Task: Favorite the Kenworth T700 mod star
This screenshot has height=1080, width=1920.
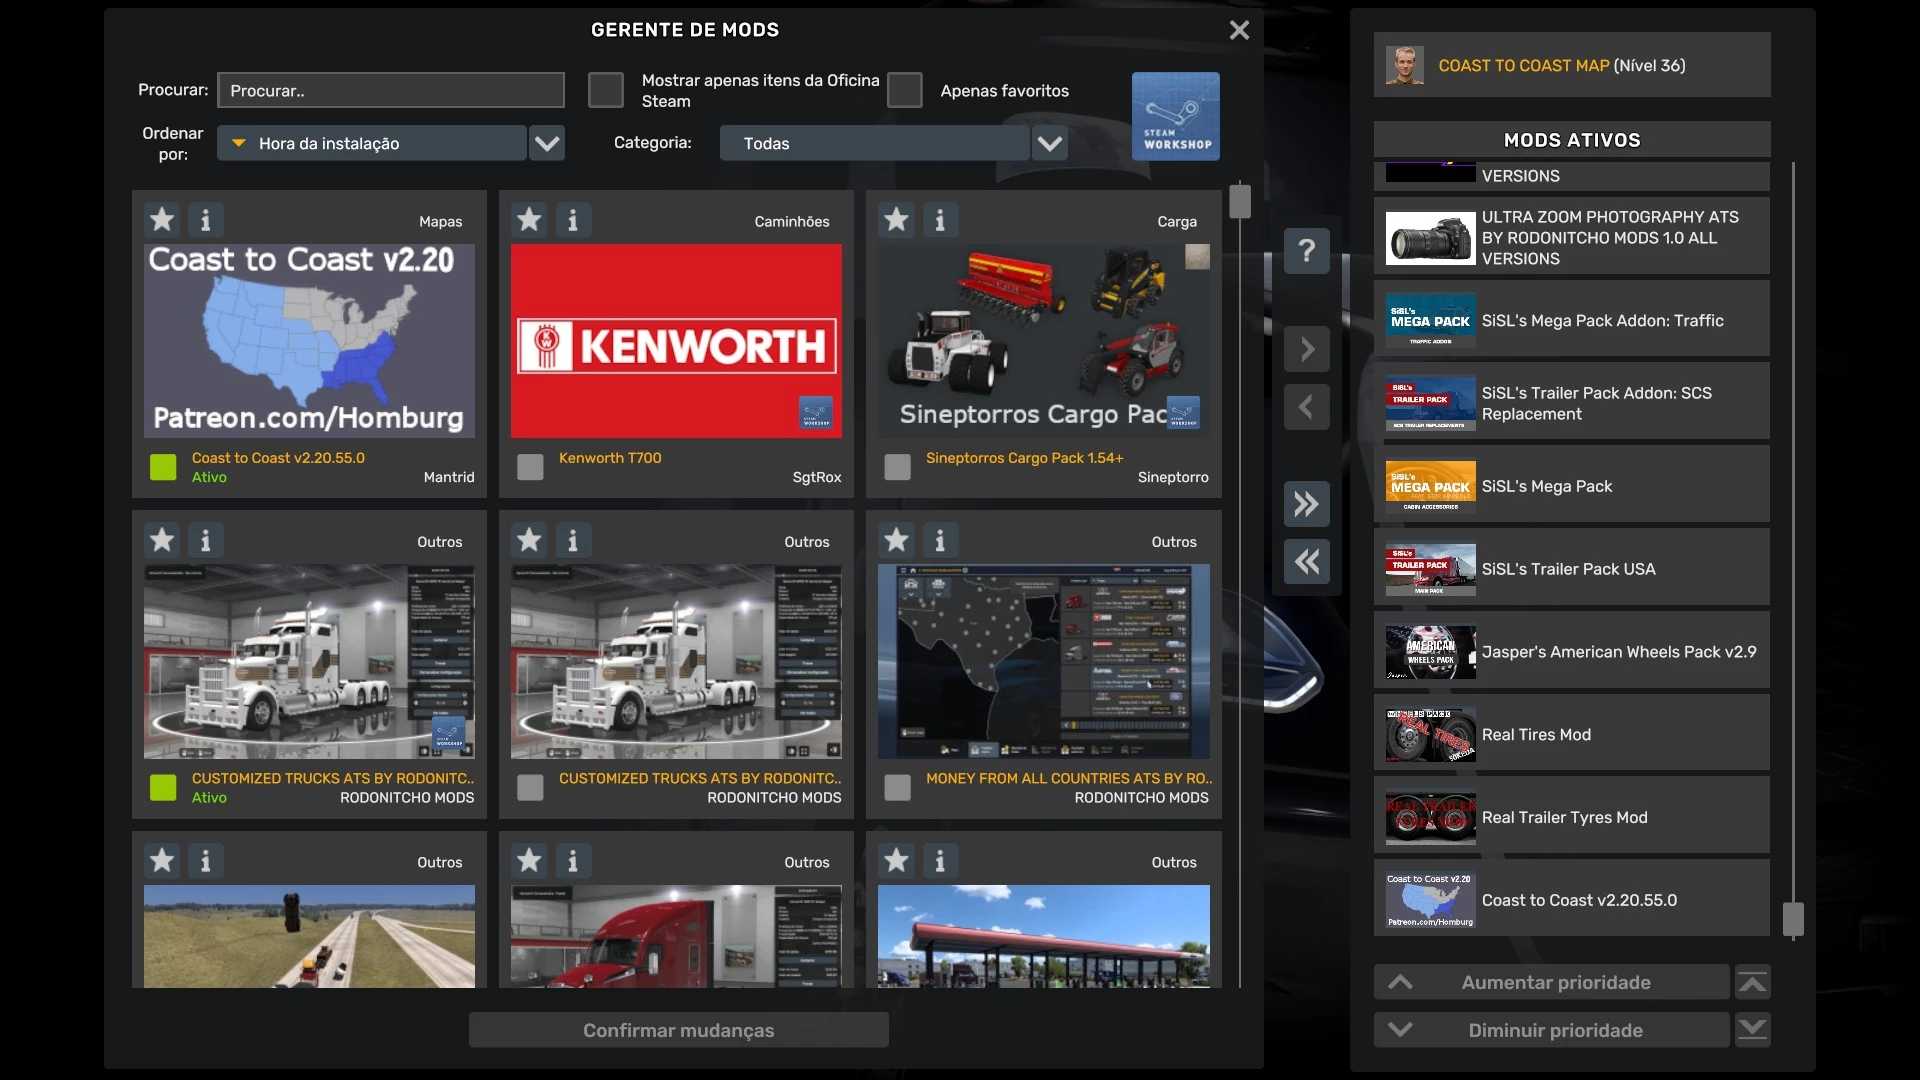Action: coord(529,219)
